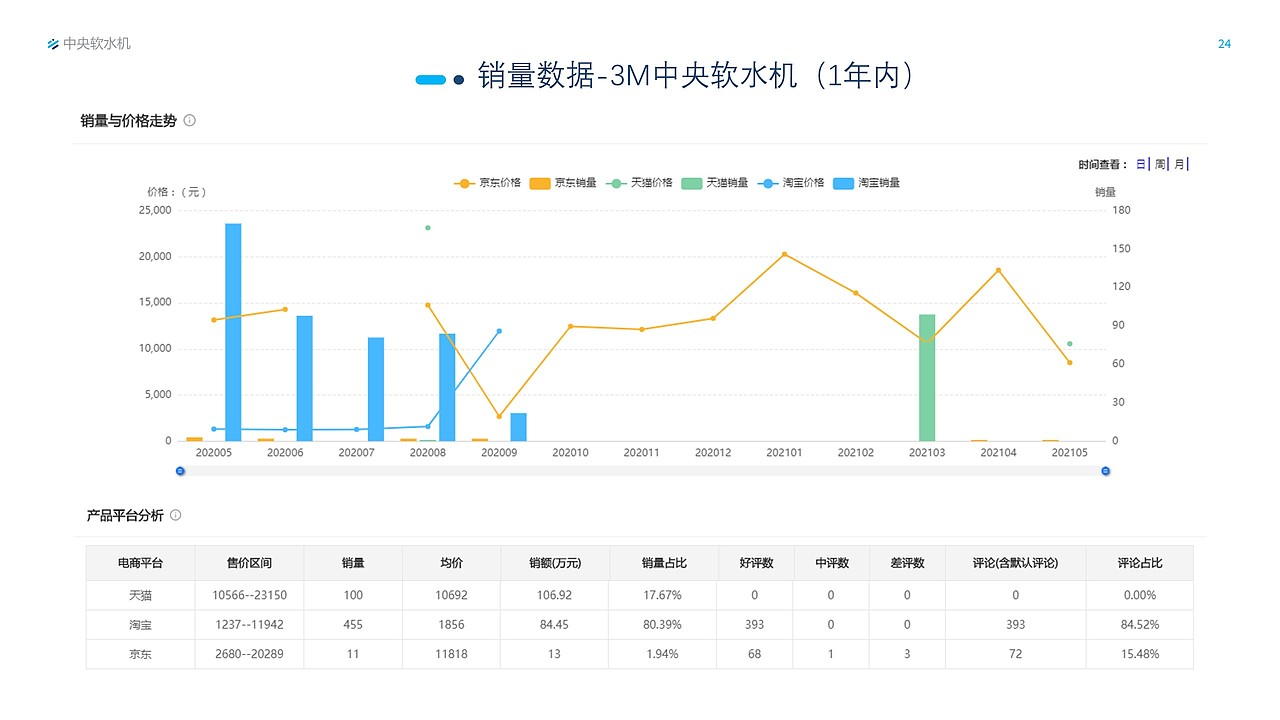Click the chart zoom slider track
This screenshot has width=1280, height=720.
pos(643,470)
